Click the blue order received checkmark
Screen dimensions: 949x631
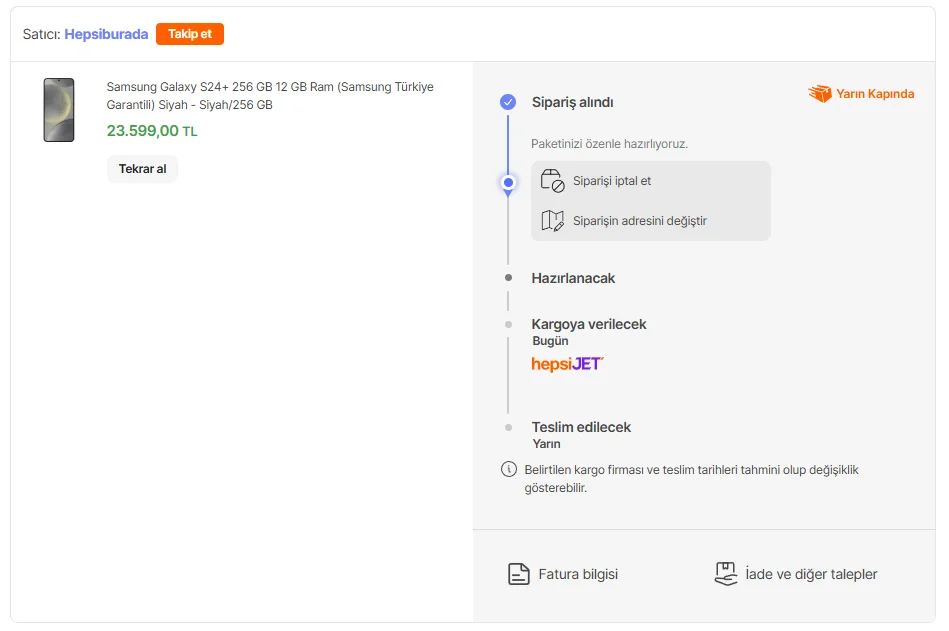pos(508,102)
